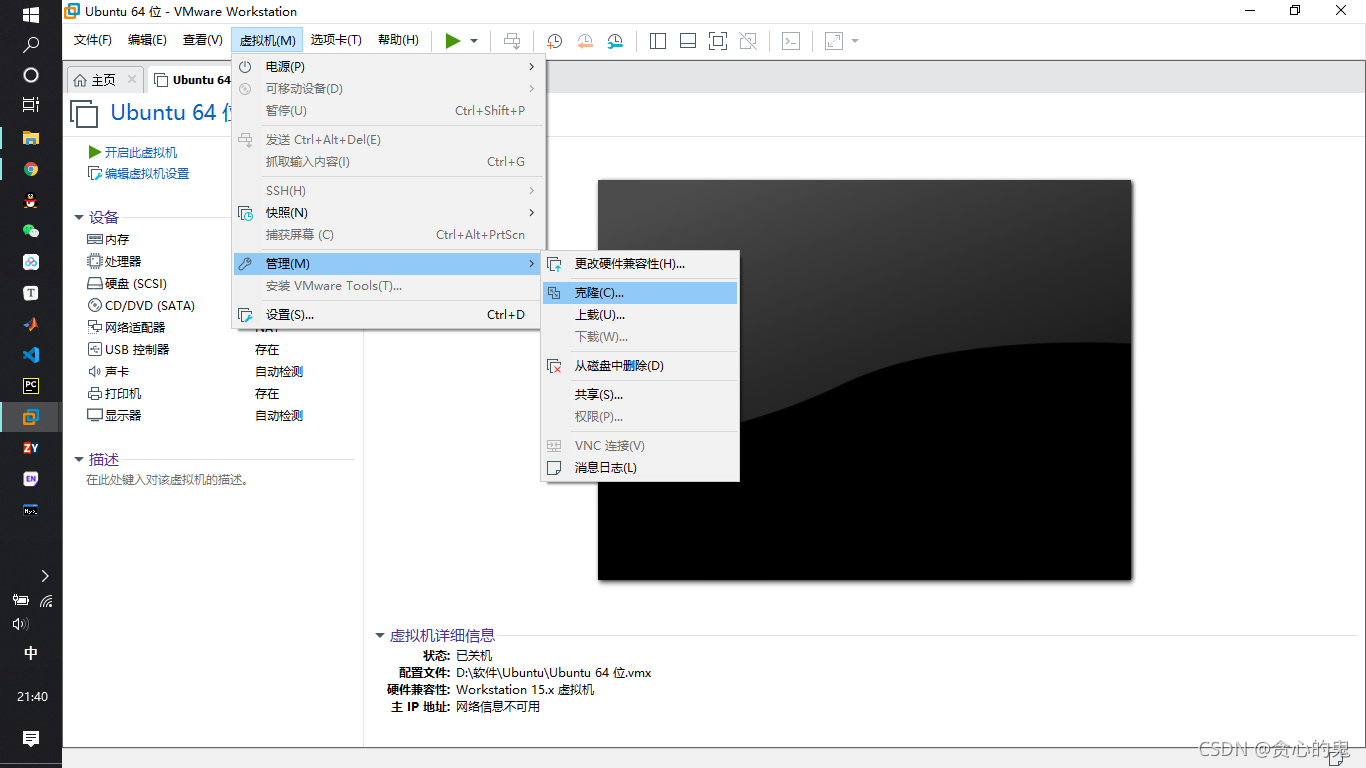This screenshot has height=768, width=1366.
Task: Click the taskbar search magnifier icon
Action: [31, 45]
